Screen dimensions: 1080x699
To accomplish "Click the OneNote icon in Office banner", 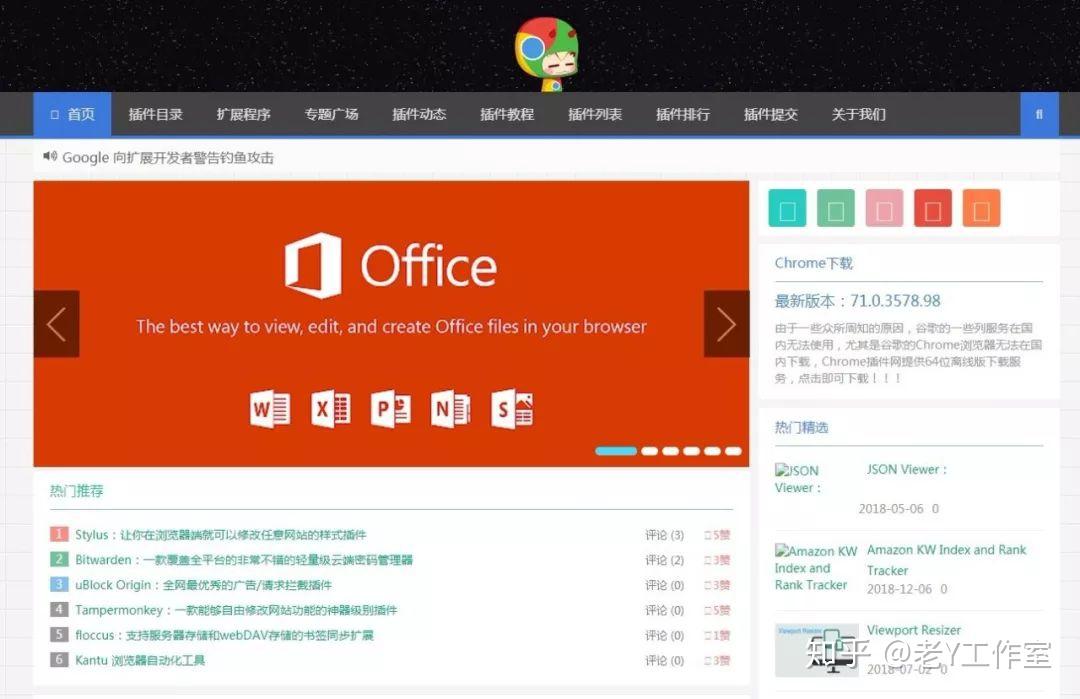I will tap(451, 409).
